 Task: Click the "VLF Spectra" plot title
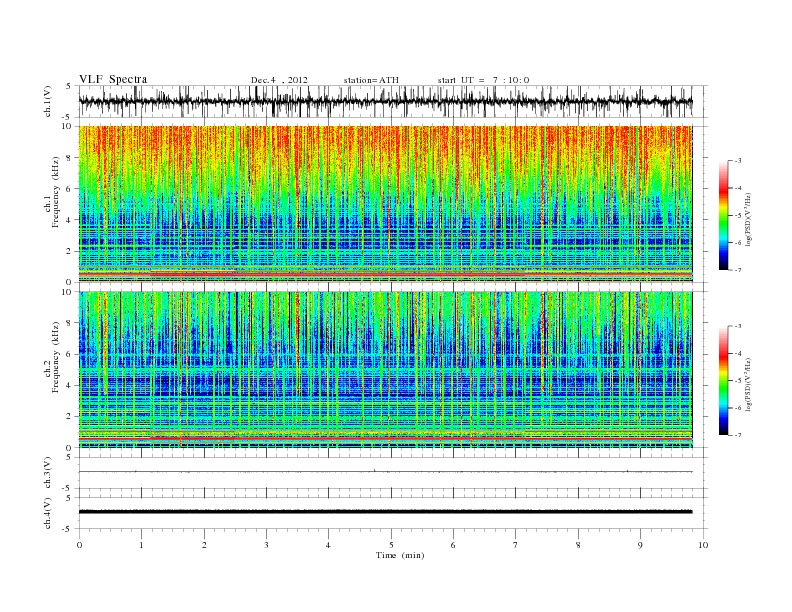(113, 79)
